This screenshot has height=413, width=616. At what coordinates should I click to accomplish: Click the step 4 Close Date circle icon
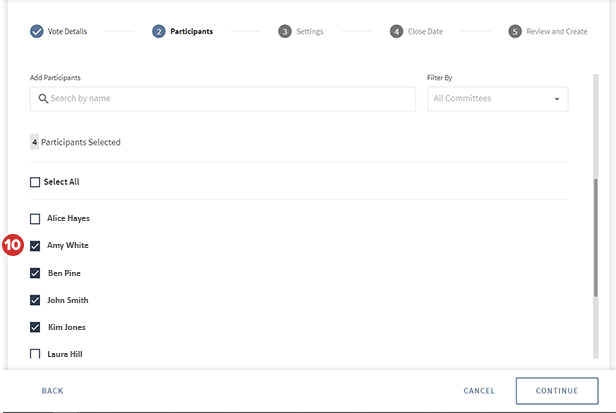pos(397,31)
